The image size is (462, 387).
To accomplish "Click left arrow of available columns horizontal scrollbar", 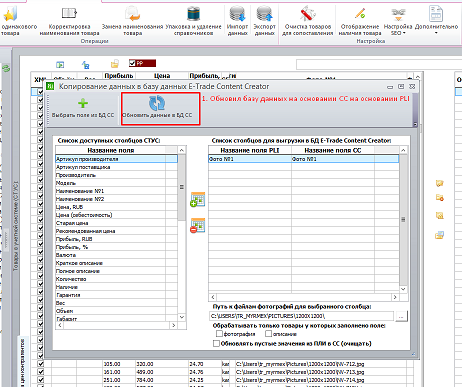I will tap(60, 325).
